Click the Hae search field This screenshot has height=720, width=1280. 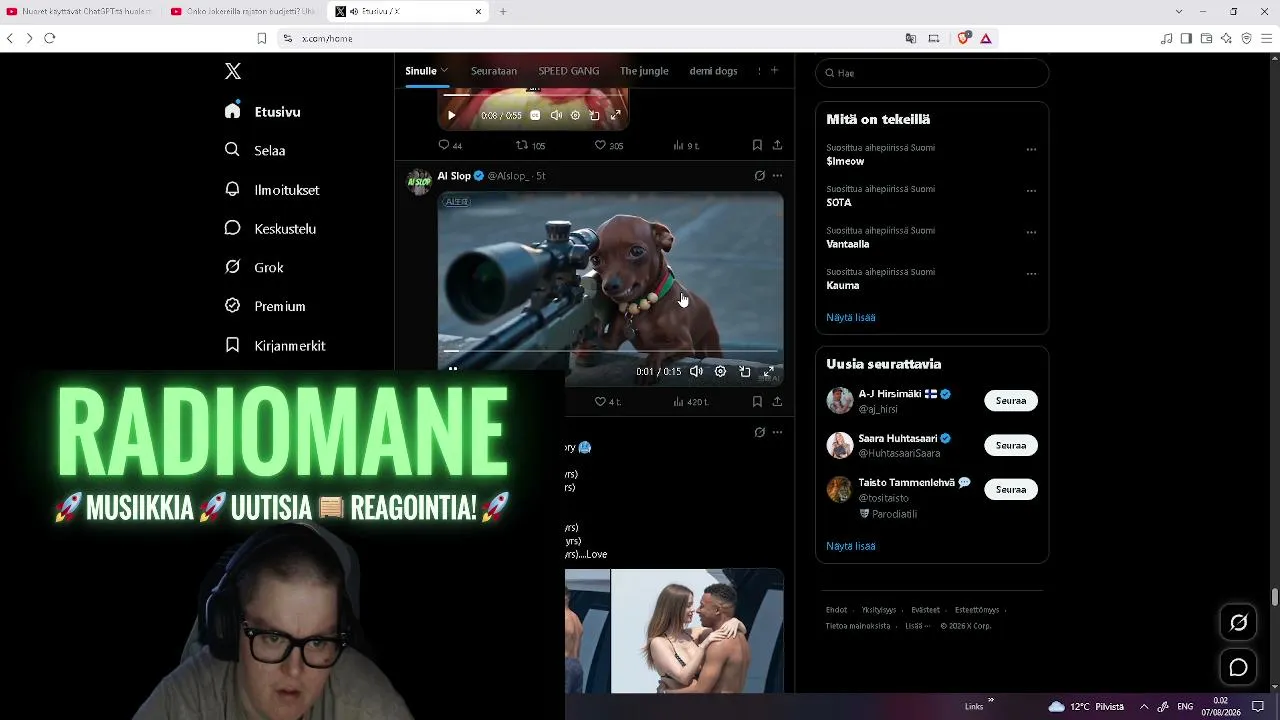click(x=932, y=73)
